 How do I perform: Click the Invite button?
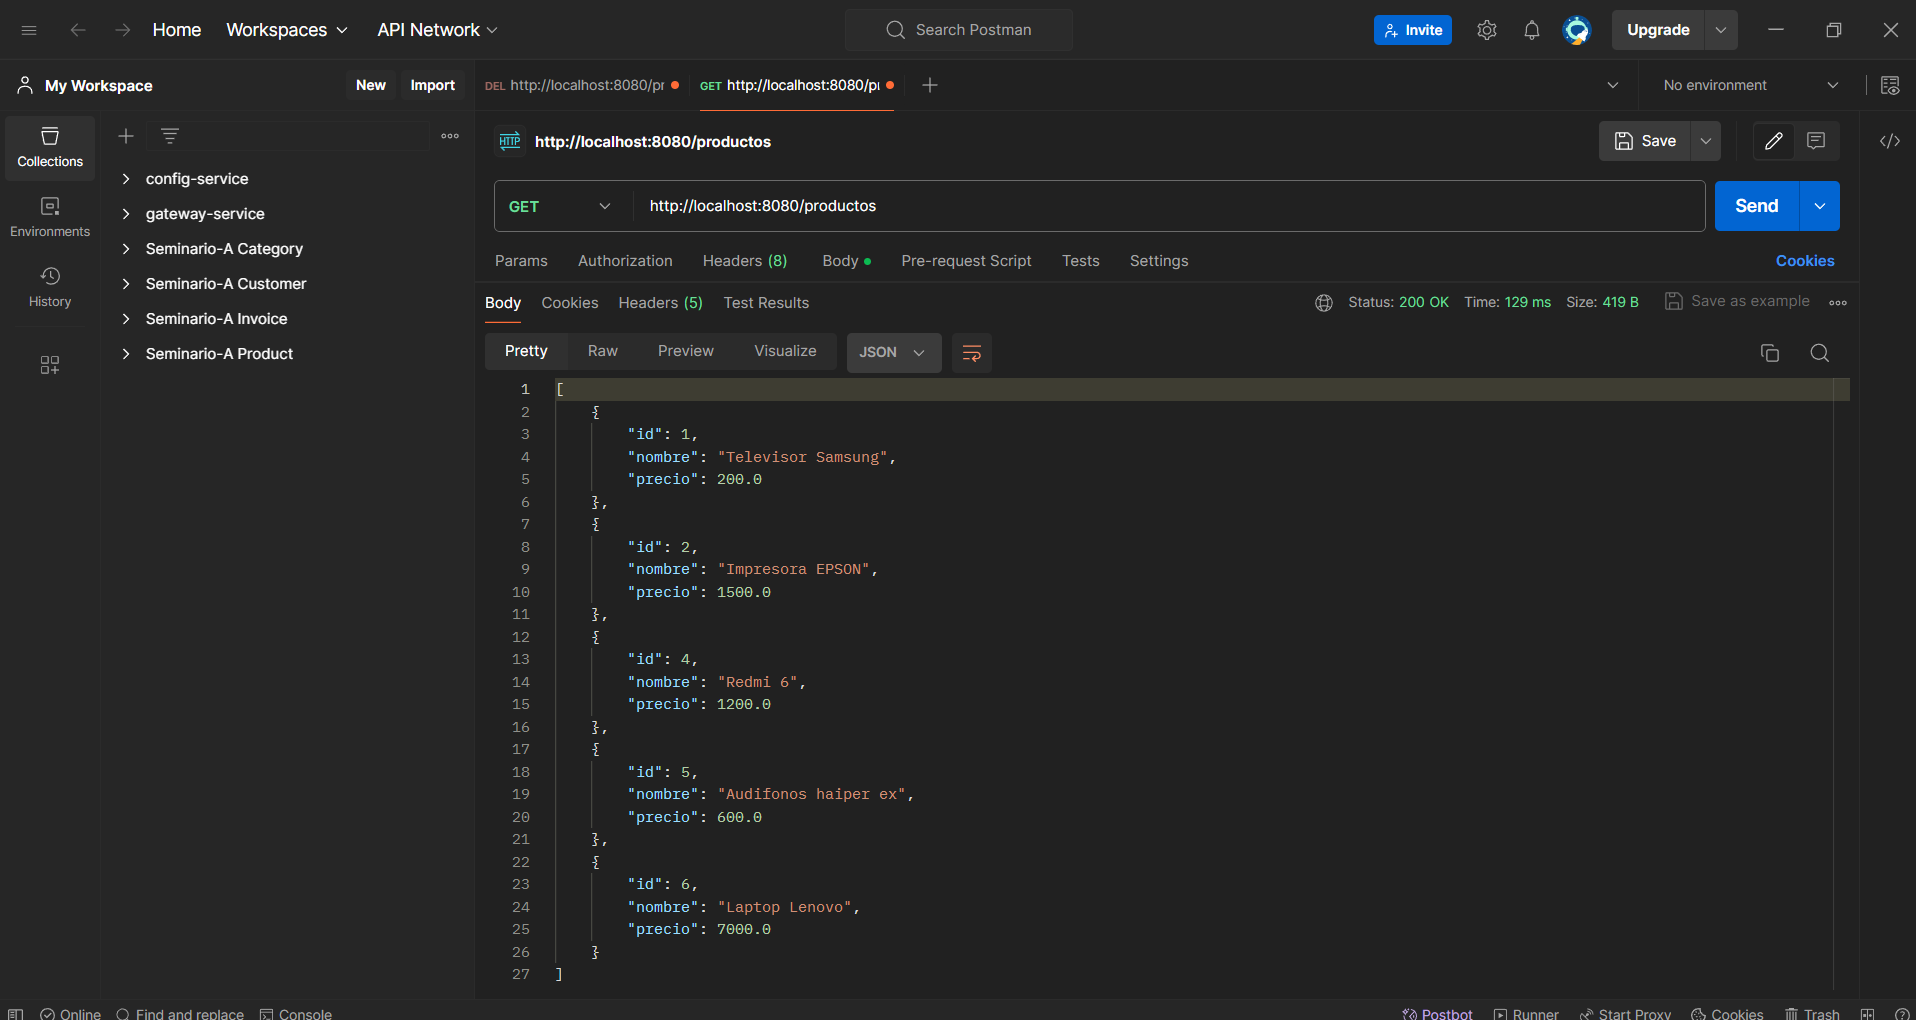pyautogui.click(x=1413, y=30)
